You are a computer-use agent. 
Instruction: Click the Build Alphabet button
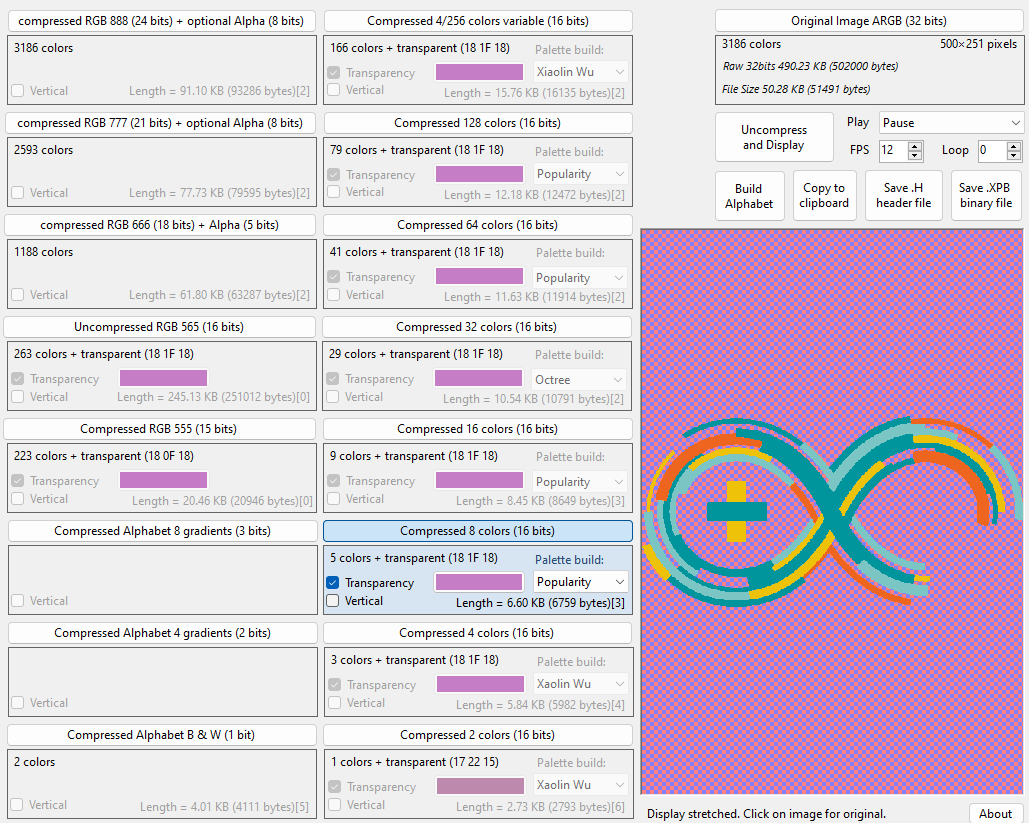click(x=749, y=196)
